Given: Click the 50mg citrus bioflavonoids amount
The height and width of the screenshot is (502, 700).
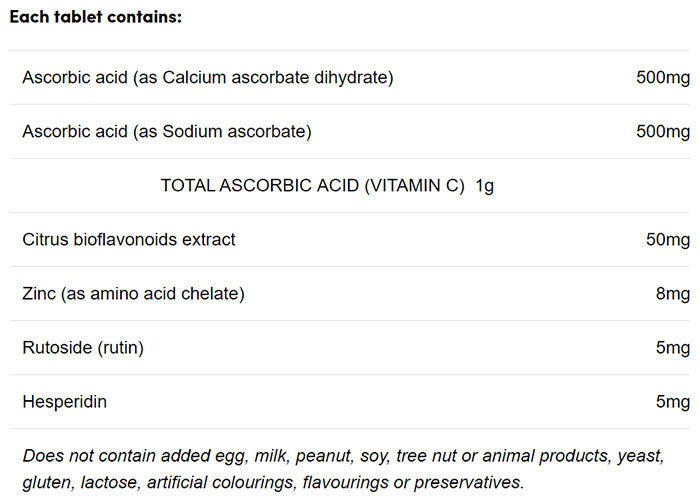Looking at the screenshot, I should (667, 239).
